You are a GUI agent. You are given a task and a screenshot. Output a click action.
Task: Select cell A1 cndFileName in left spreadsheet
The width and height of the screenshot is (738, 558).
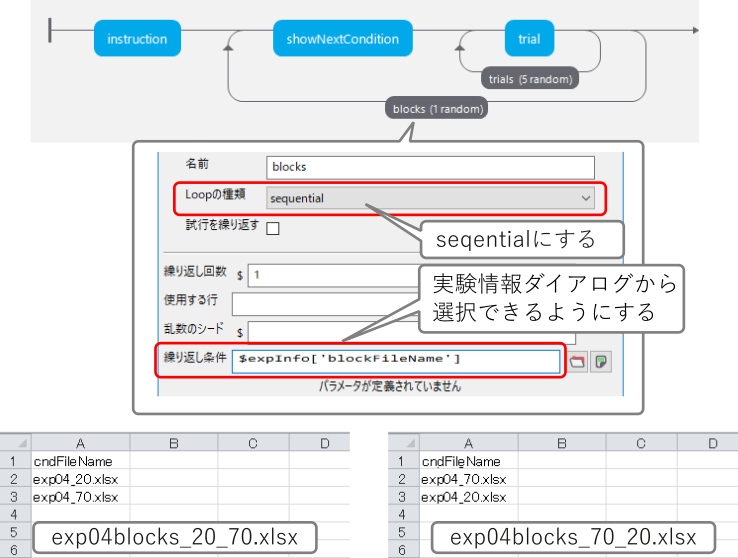click(x=80, y=461)
